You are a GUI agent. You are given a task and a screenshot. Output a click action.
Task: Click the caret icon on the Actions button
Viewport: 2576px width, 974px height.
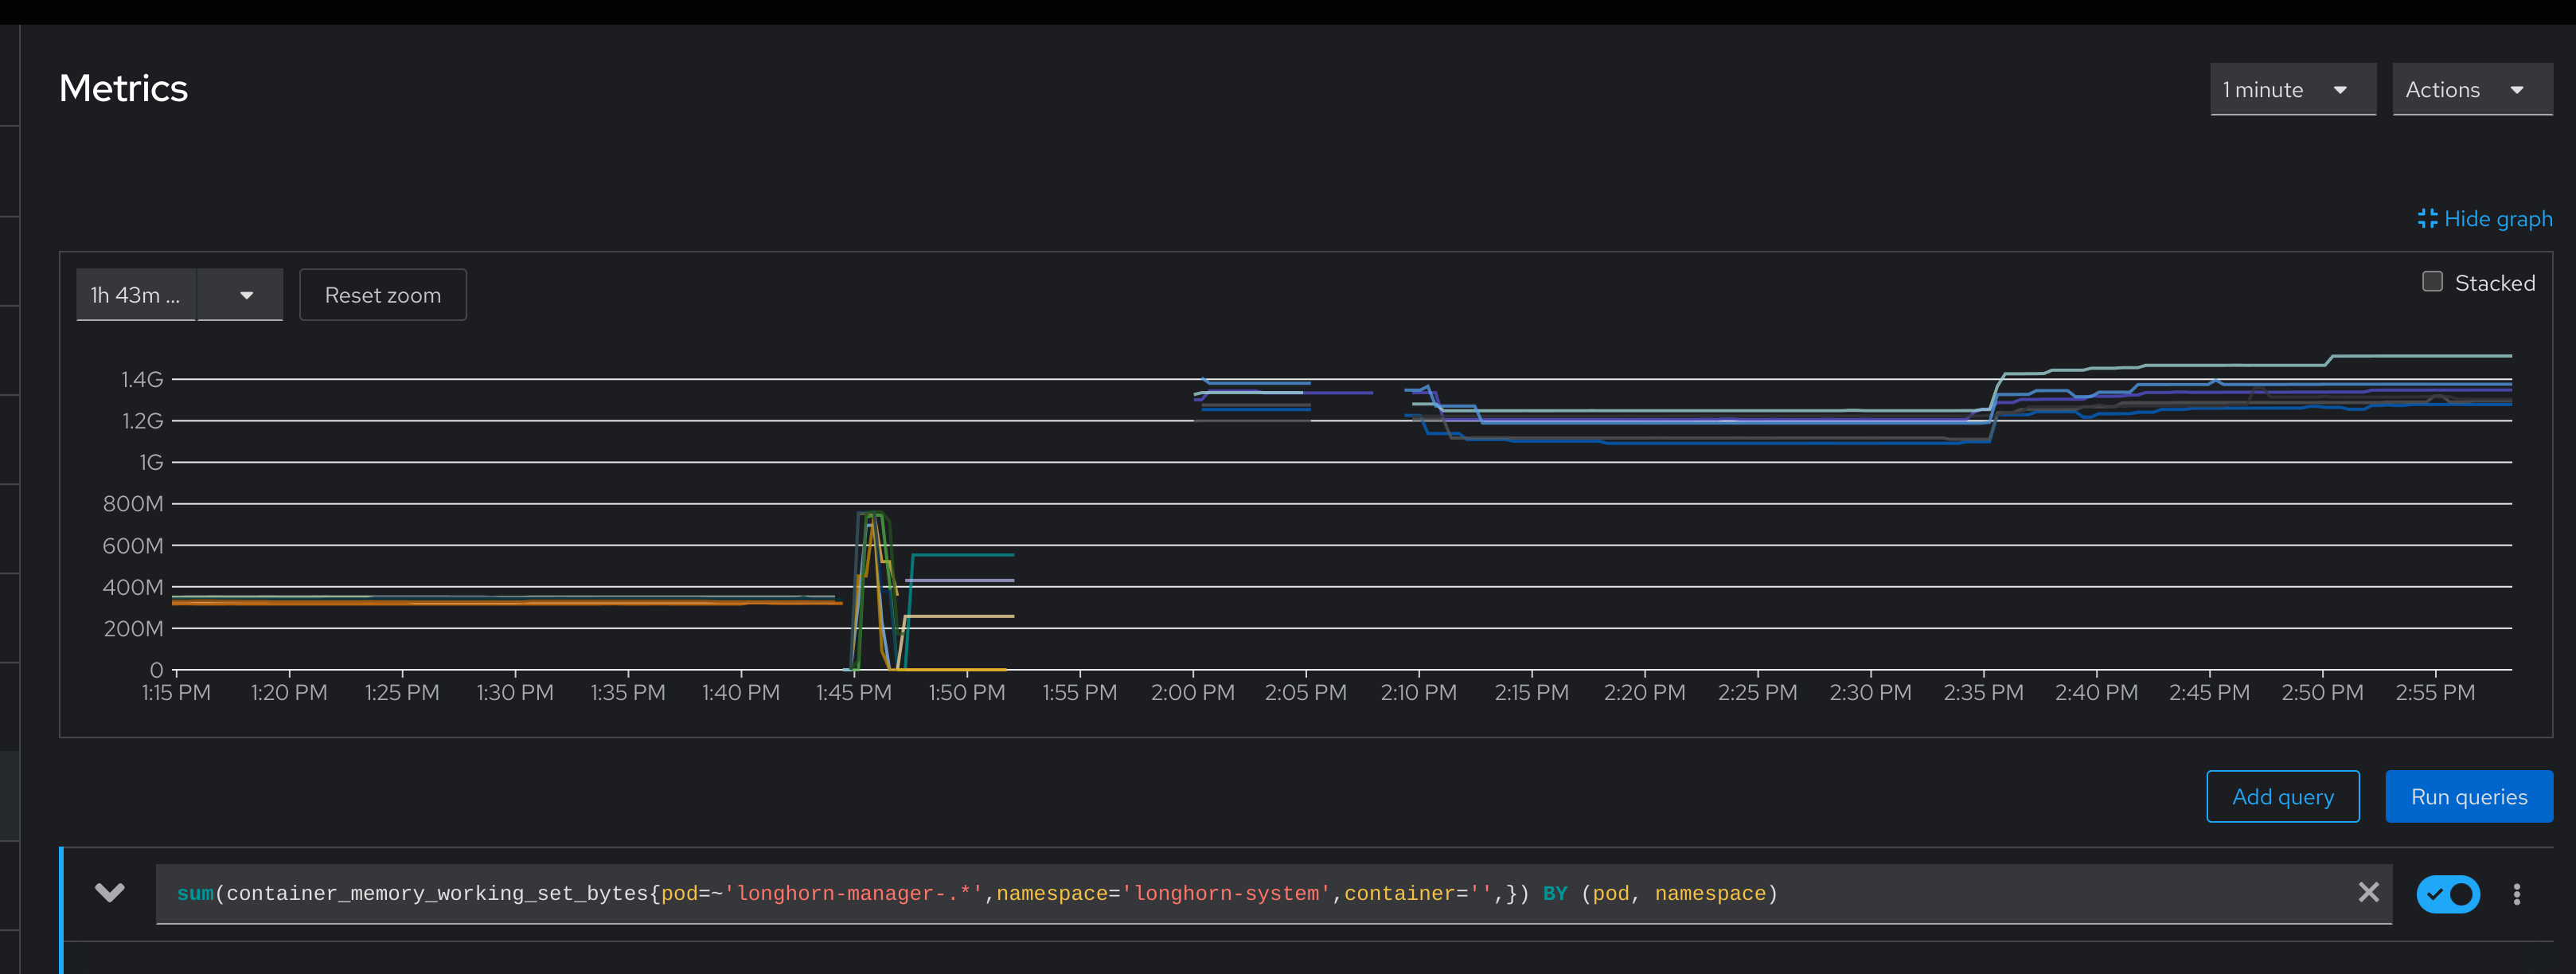coord(2518,89)
